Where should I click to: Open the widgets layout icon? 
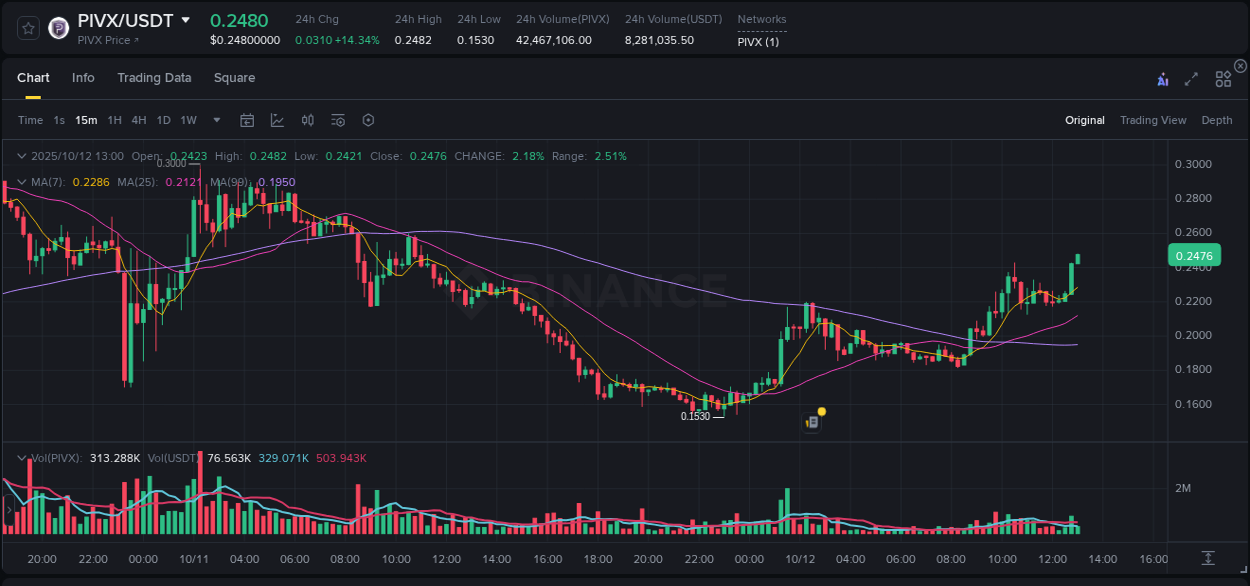pyautogui.click(x=1223, y=78)
